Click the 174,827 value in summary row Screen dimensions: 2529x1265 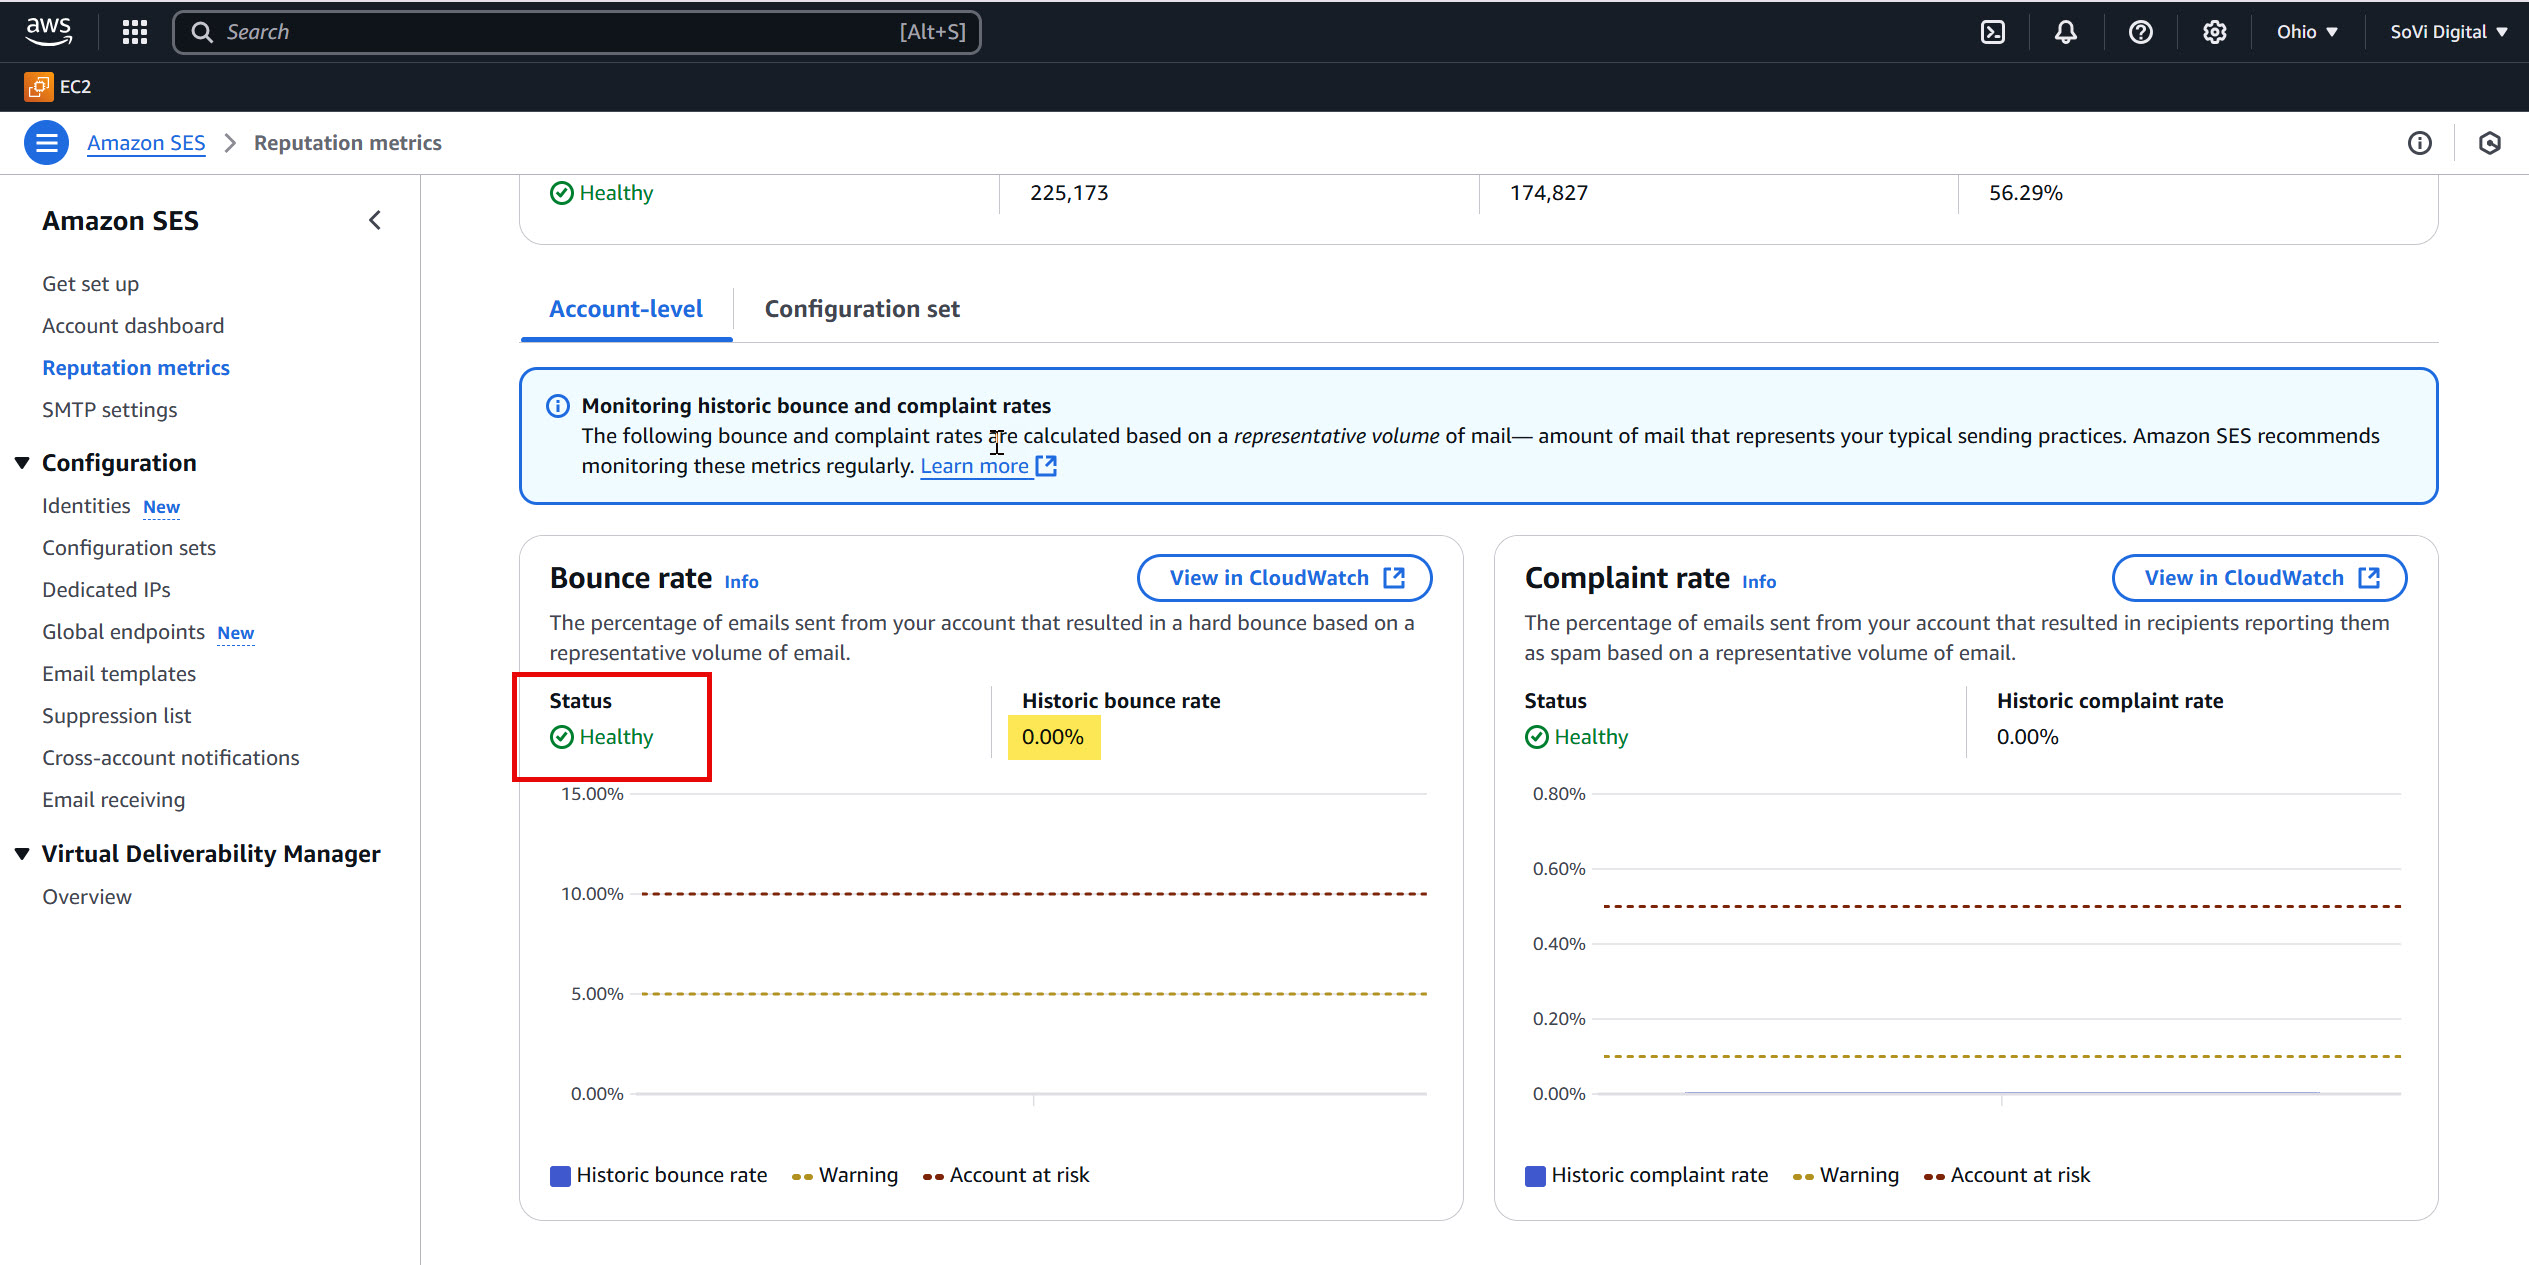click(1548, 193)
